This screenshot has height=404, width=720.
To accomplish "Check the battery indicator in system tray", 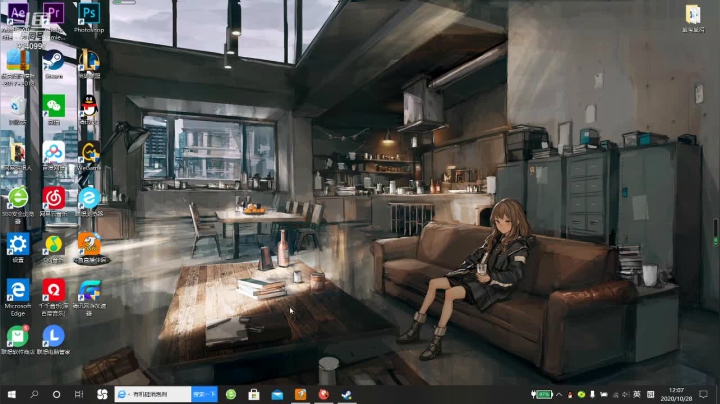I will [542, 394].
